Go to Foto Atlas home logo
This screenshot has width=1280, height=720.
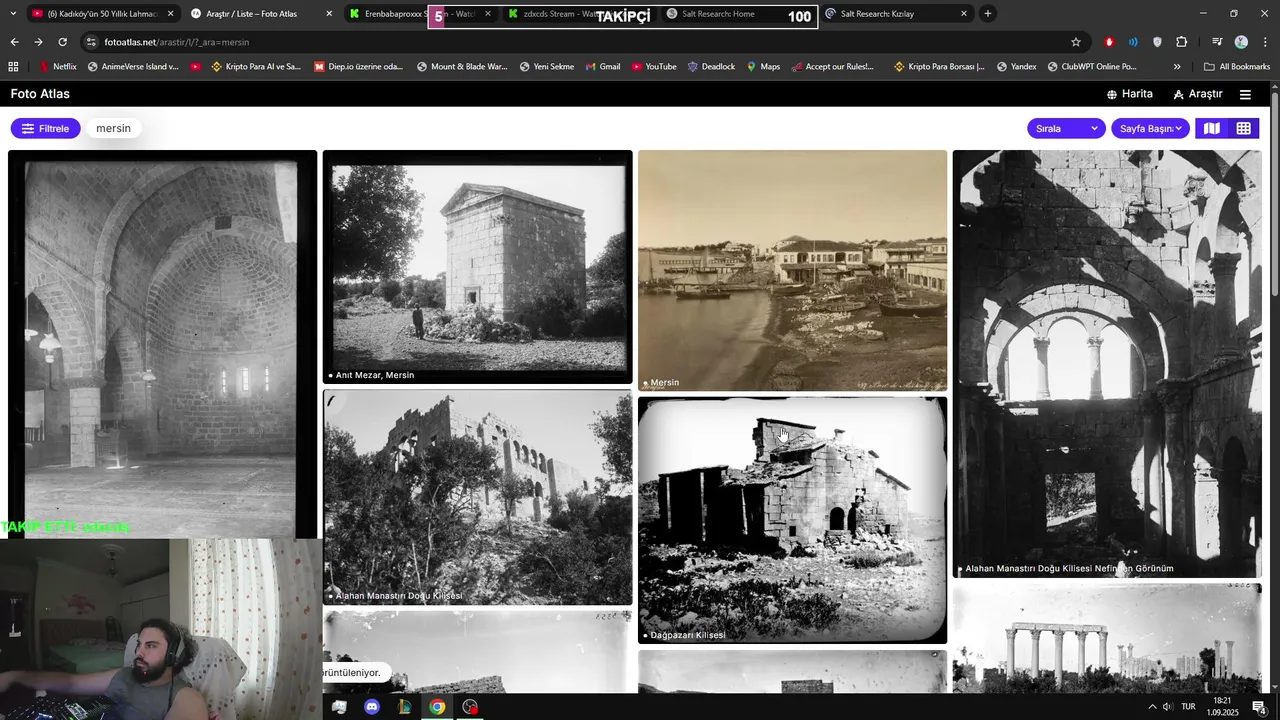pos(40,94)
